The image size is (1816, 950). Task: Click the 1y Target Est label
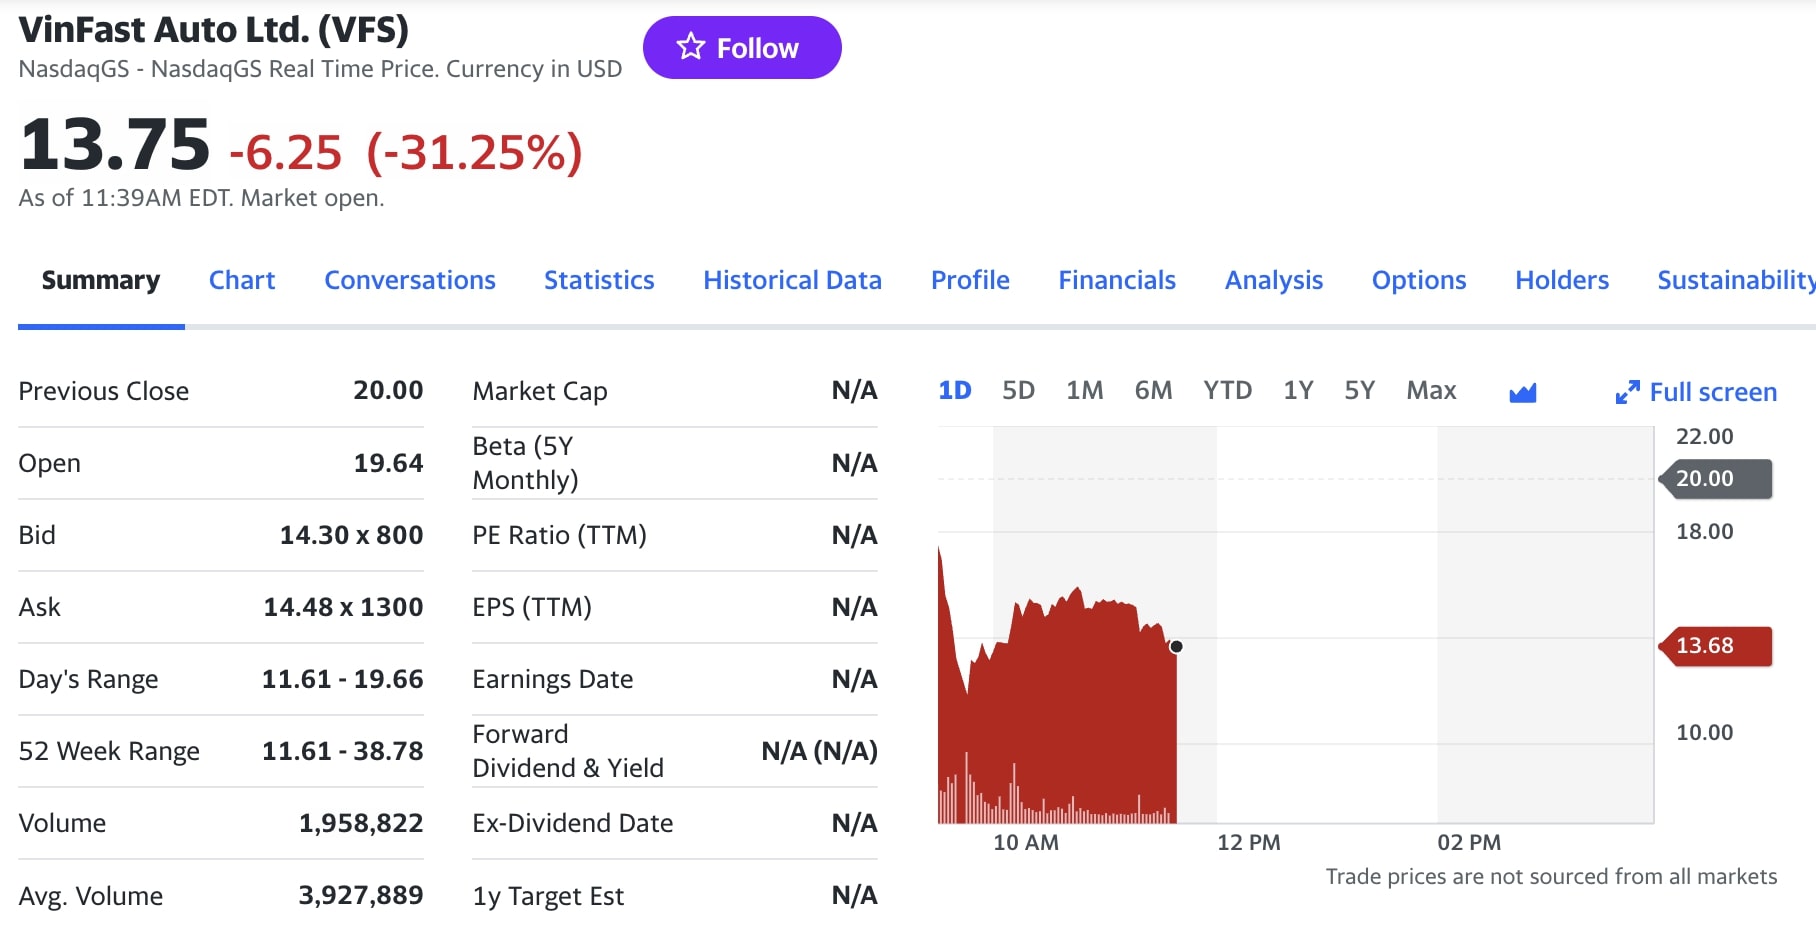(x=548, y=896)
